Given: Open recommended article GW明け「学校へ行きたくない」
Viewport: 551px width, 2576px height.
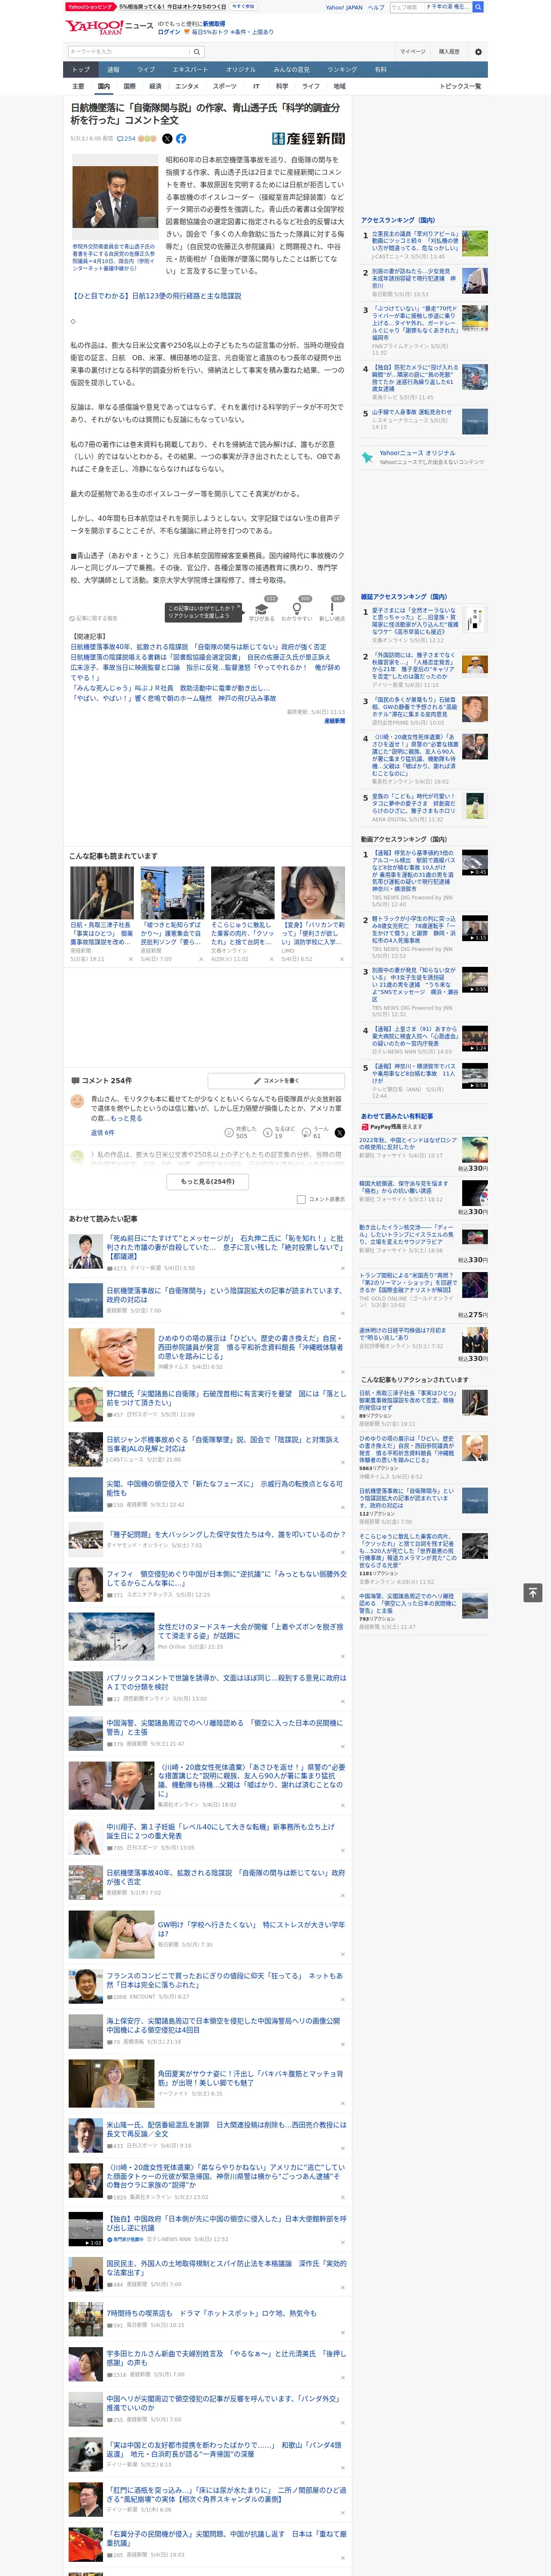Looking at the screenshot, I should click(251, 1929).
